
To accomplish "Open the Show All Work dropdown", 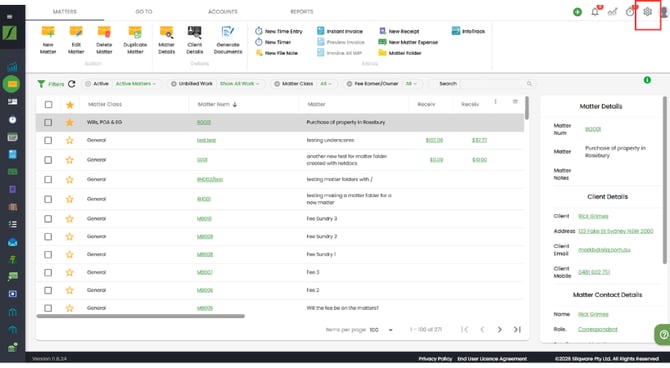I will click(x=239, y=84).
